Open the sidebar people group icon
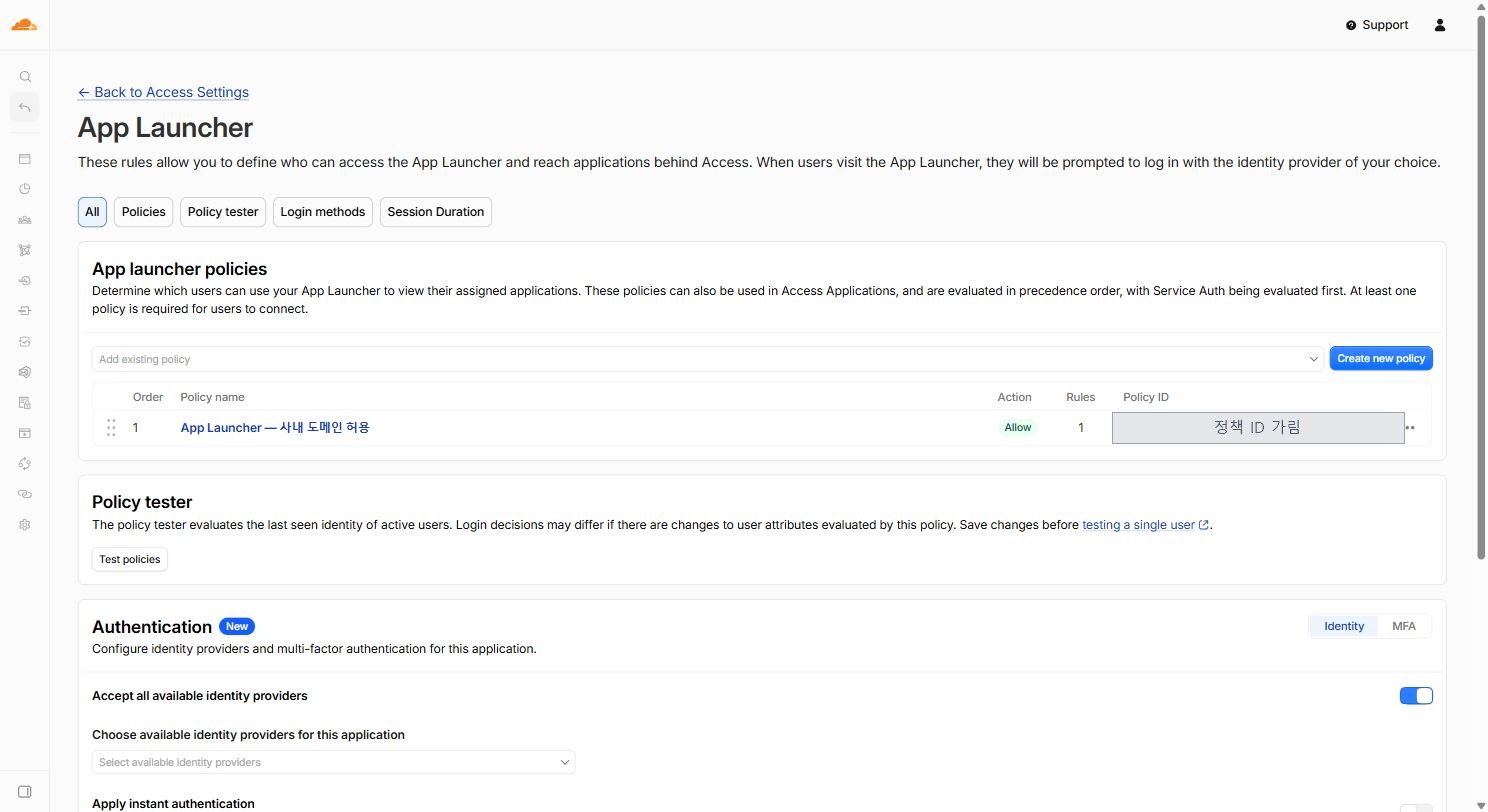This screenshot has width=1488, height=812. pos(25,220)
